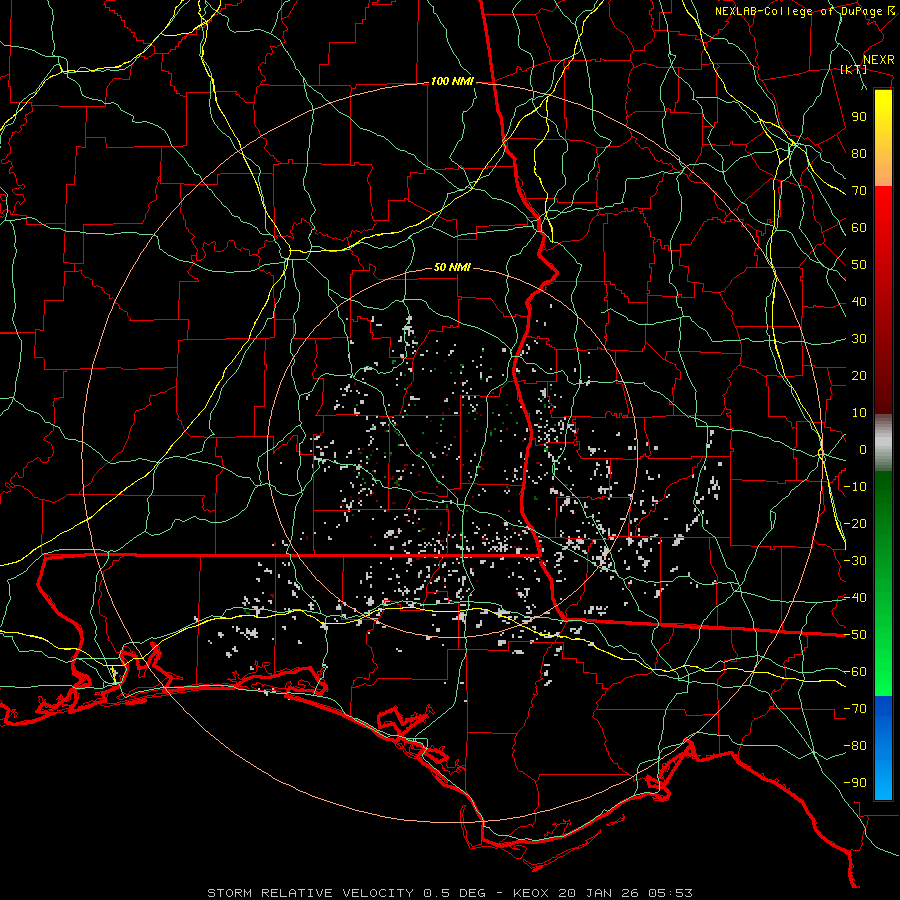Image resolution: width=900 pixels, height=900 pixels.
Task: Click the 0 value on the velocity scale
Action: tap(863, 449)
